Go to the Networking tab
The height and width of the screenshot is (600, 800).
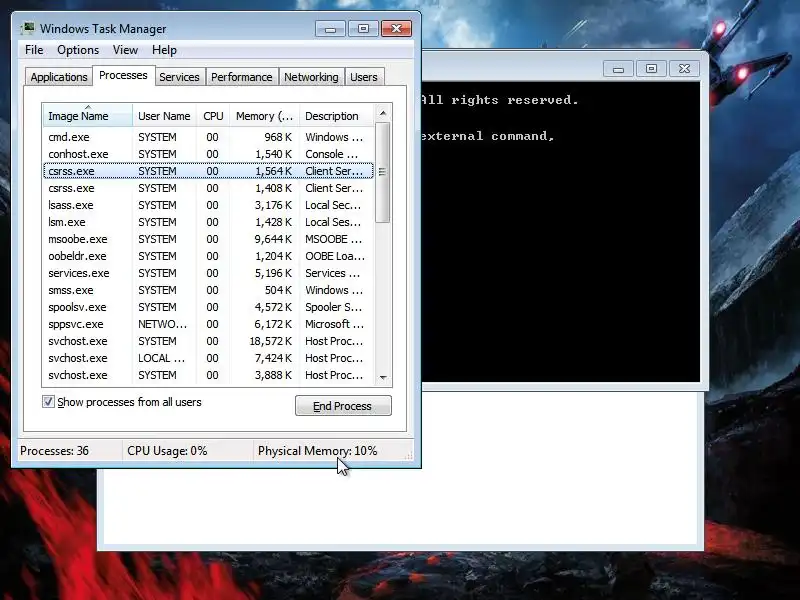tap(311, 77)
